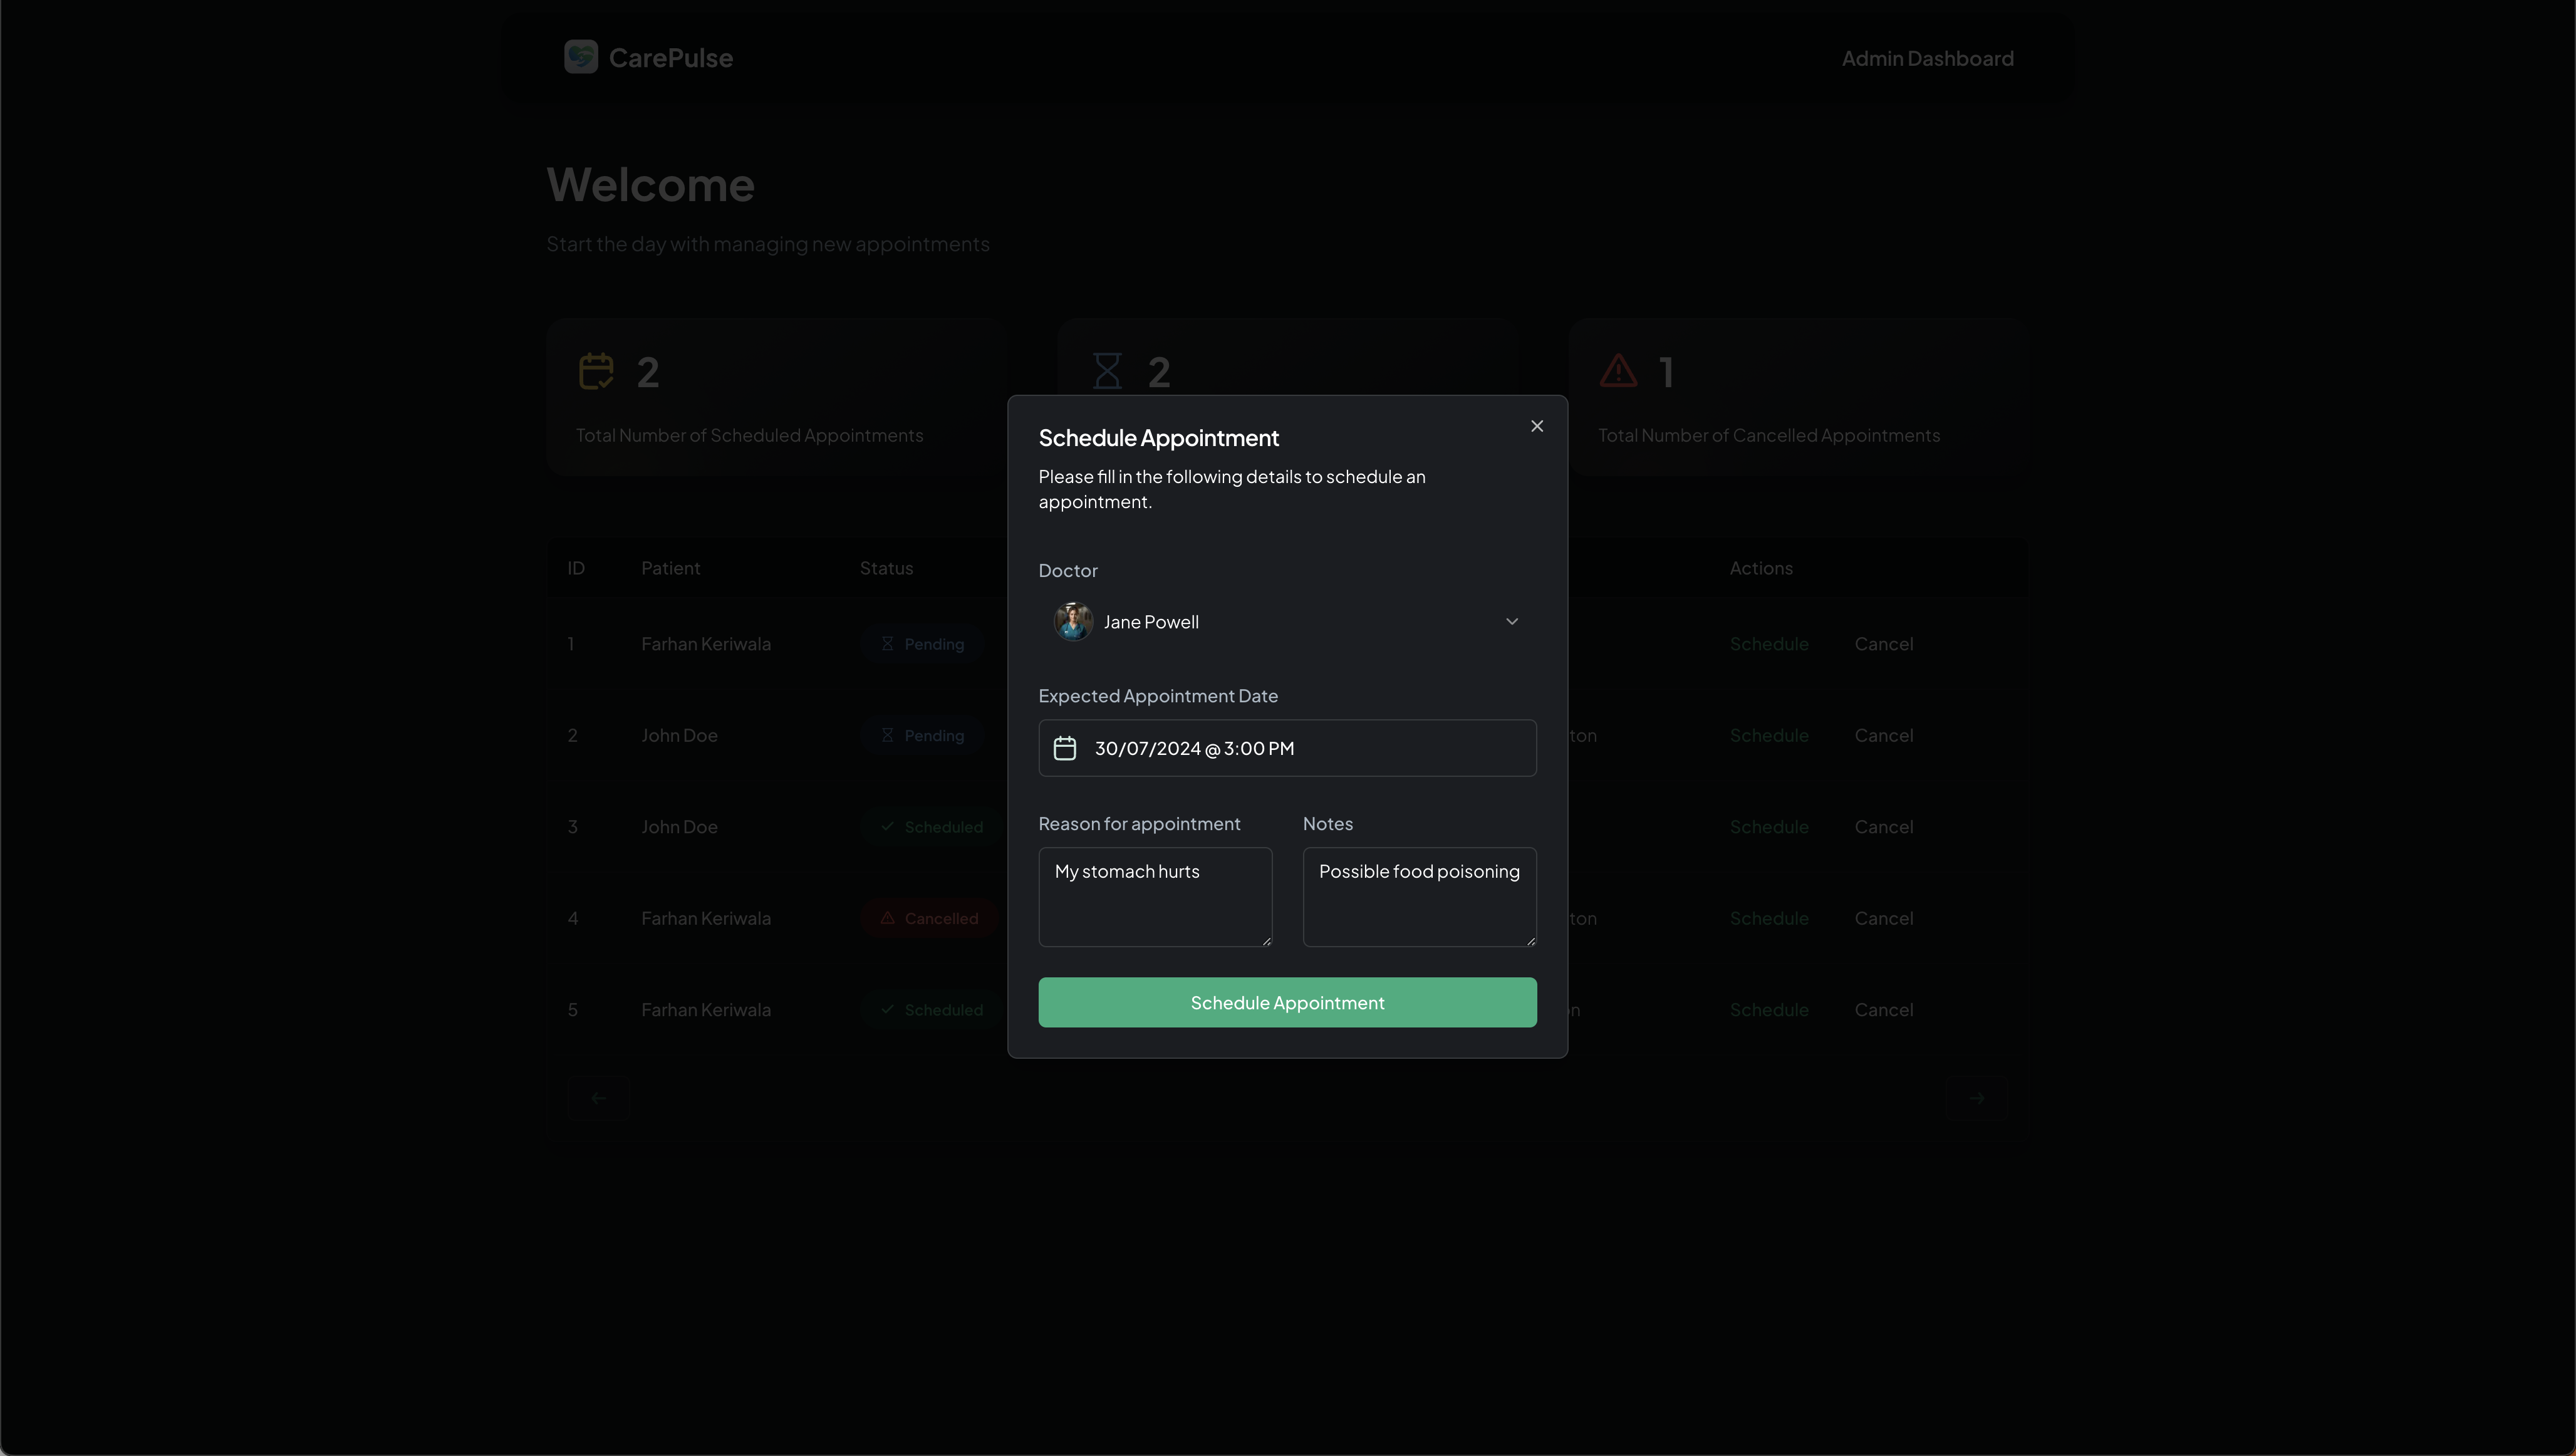Click Cancel for appointment row 2
The image size is (2576, 1456).
point(1884,736)
